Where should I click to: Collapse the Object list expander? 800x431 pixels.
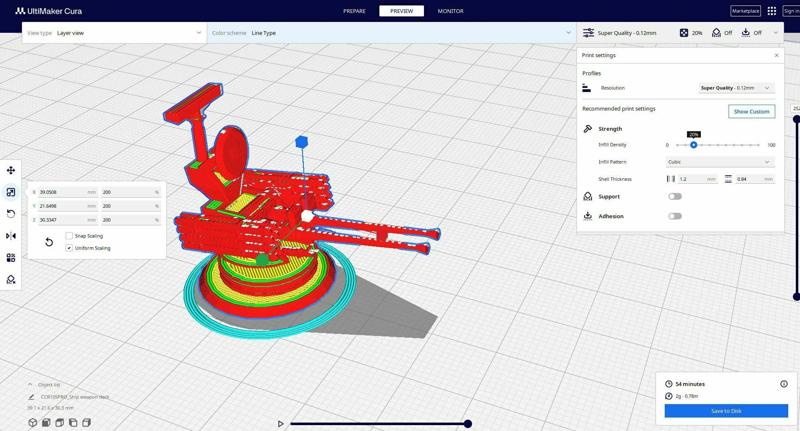click(30, 385)
